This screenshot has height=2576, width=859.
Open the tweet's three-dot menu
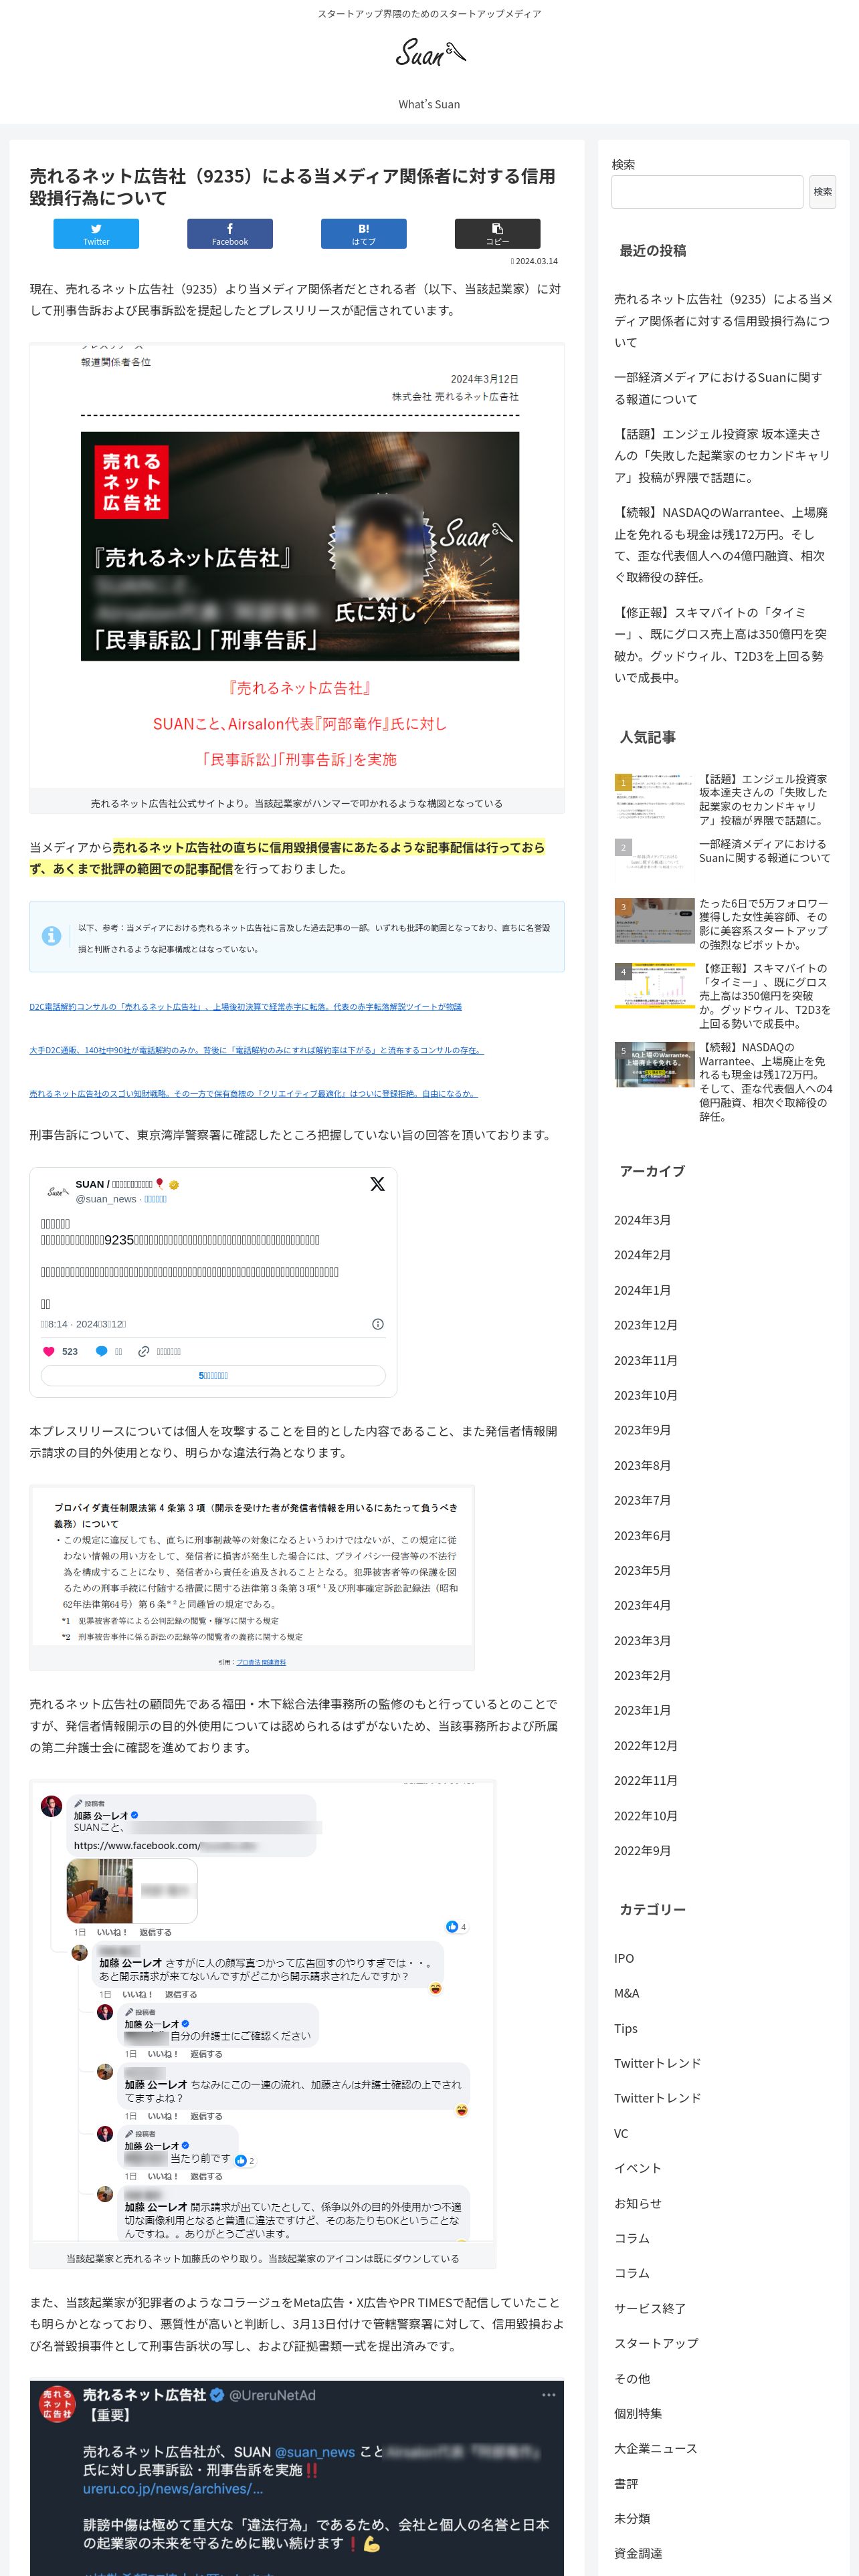pyautogui.click(x=548, y=2395)
